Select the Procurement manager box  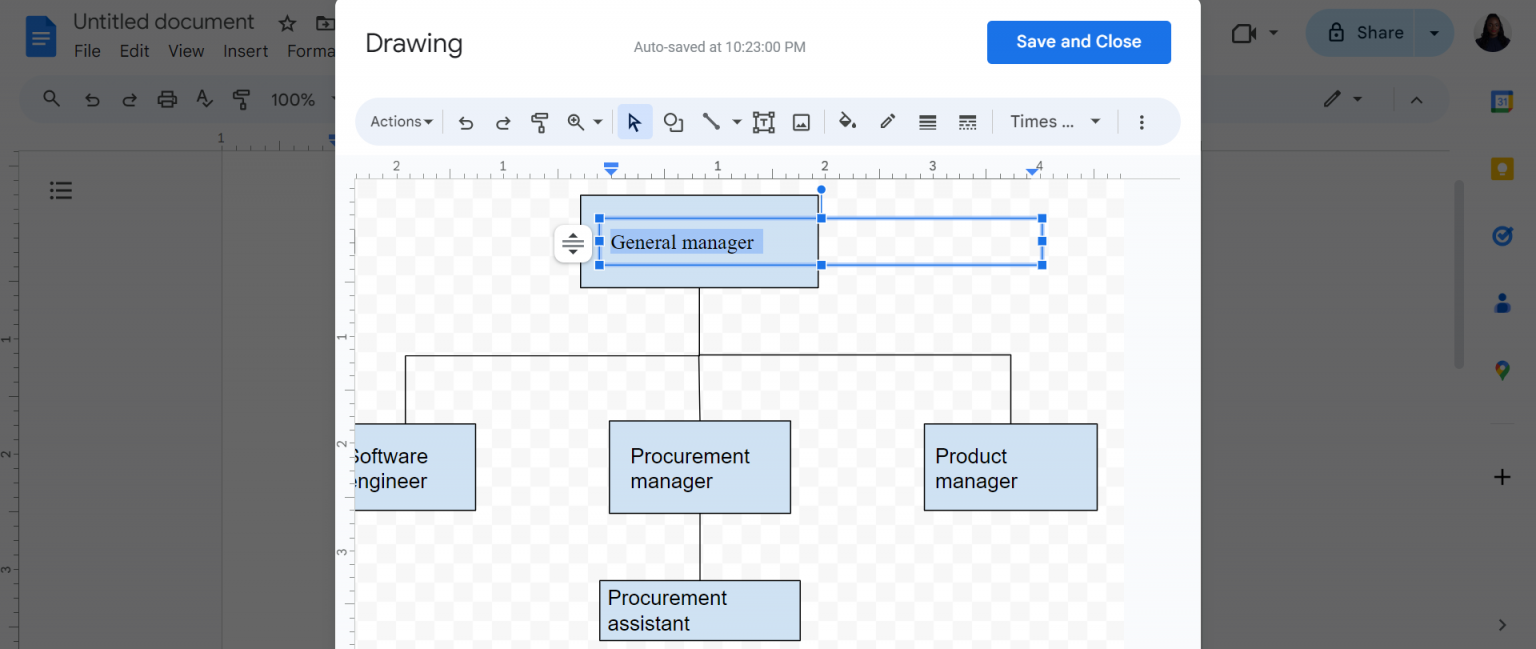coord(699,467)
